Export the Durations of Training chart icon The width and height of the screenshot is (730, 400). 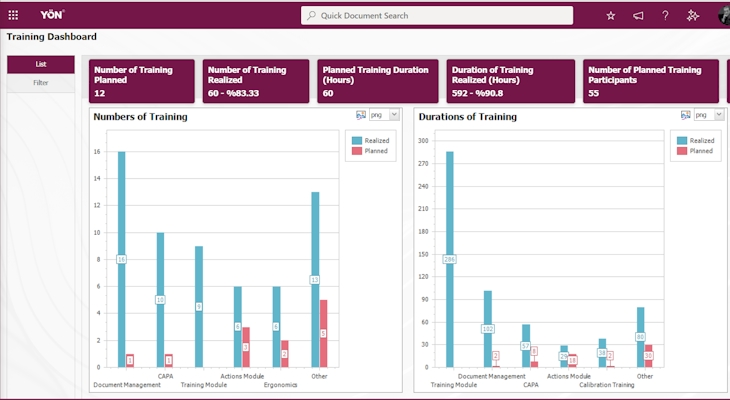click(x=686, y=115)
